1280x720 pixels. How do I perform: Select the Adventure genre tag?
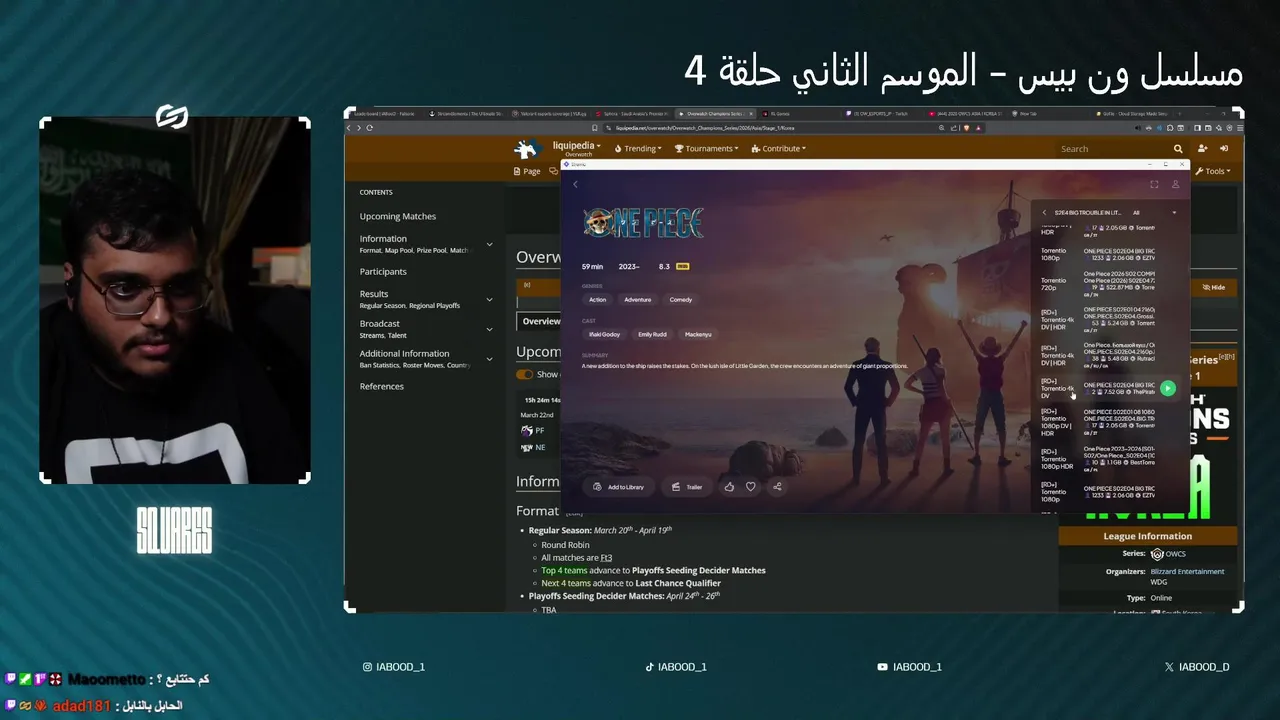[x=637, y=300]
